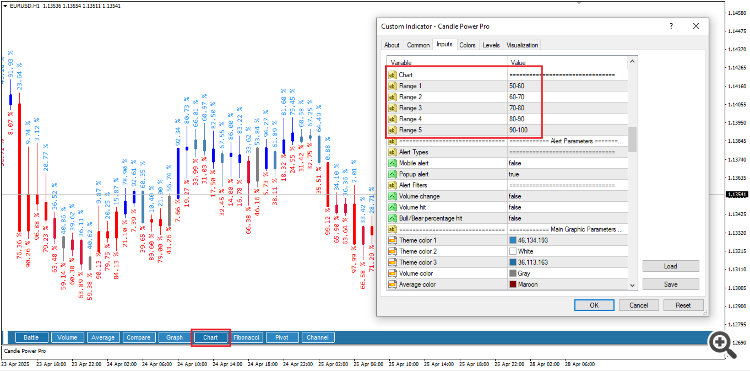
Task: Click the Volume color variable icon
Action: tap(392, 273)
